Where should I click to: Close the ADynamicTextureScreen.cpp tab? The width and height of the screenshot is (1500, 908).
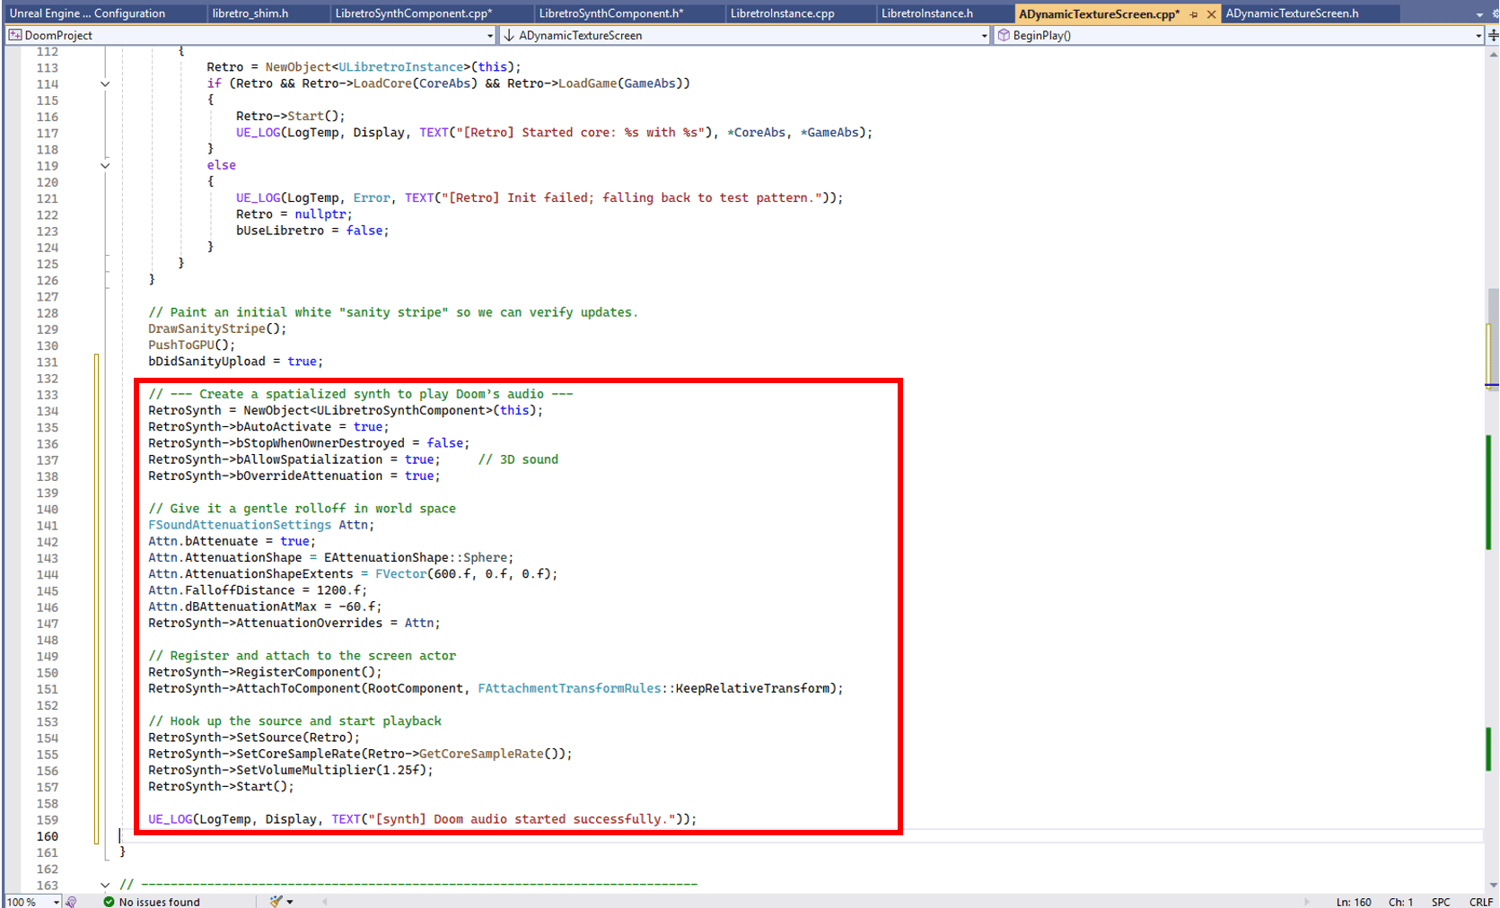pos(1211,14)
